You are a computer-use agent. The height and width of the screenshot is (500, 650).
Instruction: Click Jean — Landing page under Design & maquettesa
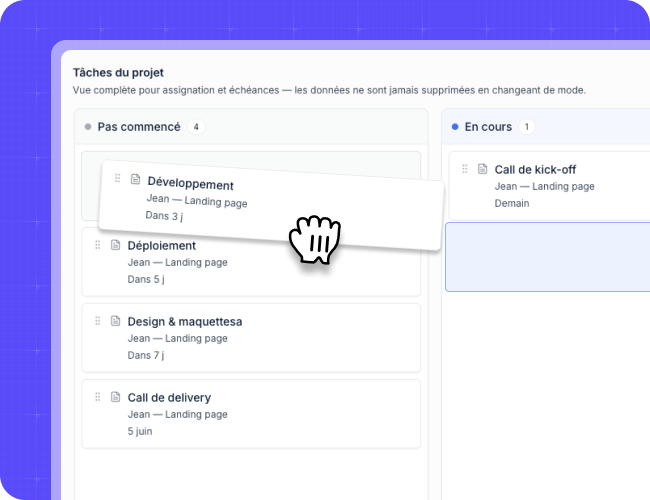pyautogui.click(x=177, y=338)
